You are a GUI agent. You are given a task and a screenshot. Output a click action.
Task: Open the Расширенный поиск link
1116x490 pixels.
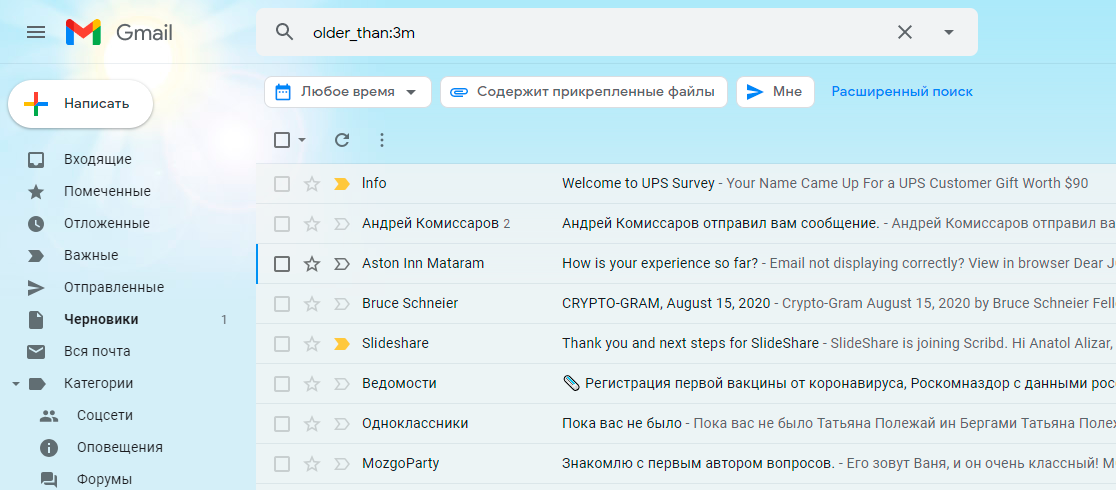click(902, 92)
